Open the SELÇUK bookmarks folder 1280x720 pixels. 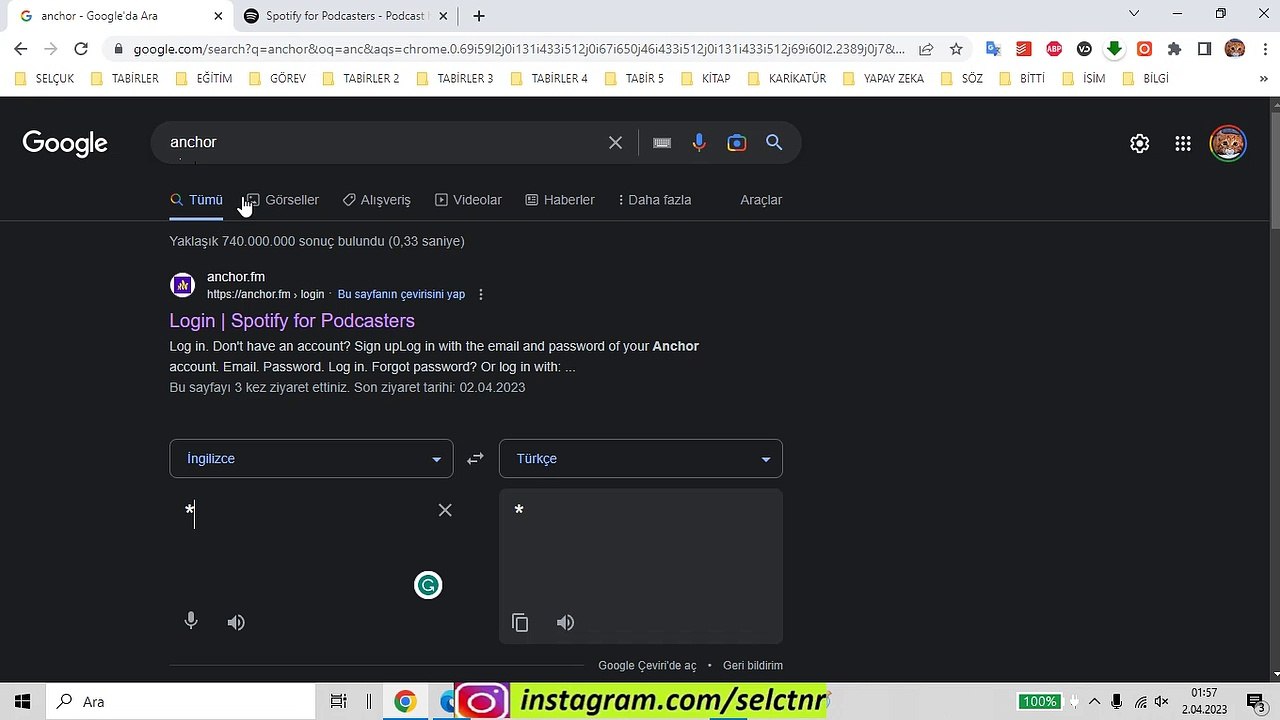(x=46, y=79)
